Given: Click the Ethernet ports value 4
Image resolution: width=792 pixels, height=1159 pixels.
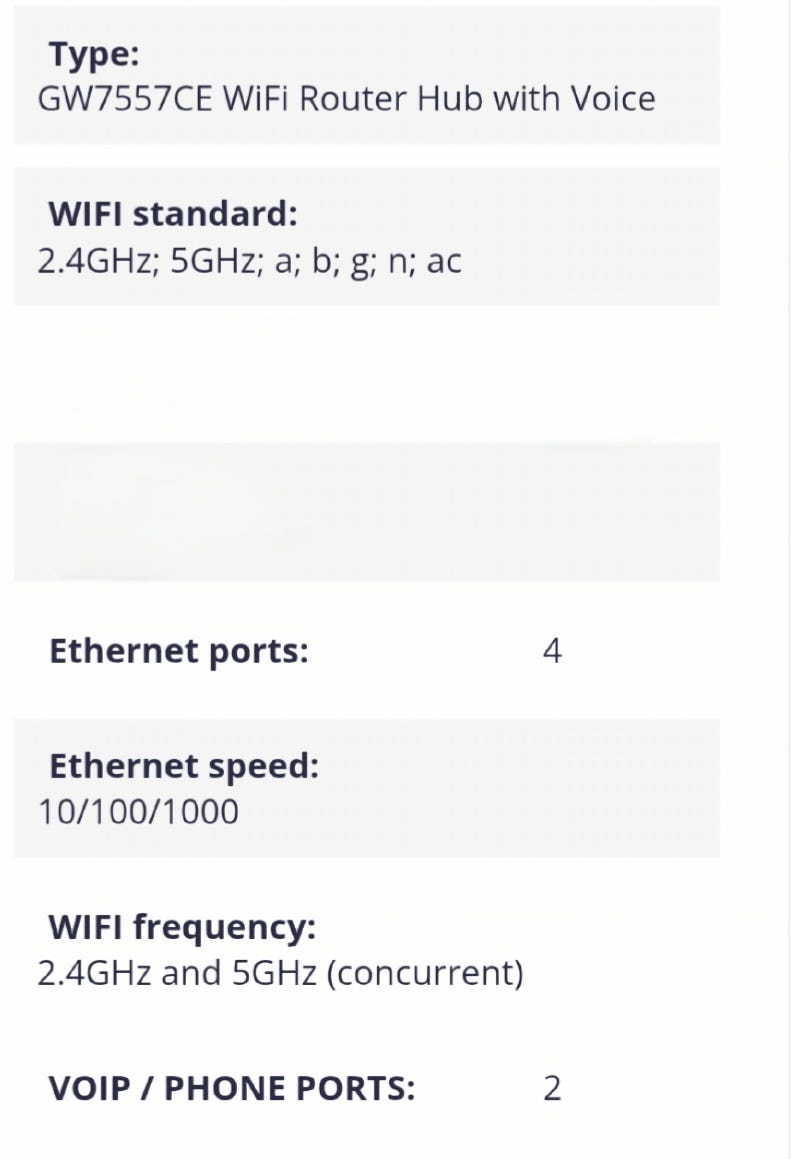Looking at the screenshot, I should pos(552,652).
